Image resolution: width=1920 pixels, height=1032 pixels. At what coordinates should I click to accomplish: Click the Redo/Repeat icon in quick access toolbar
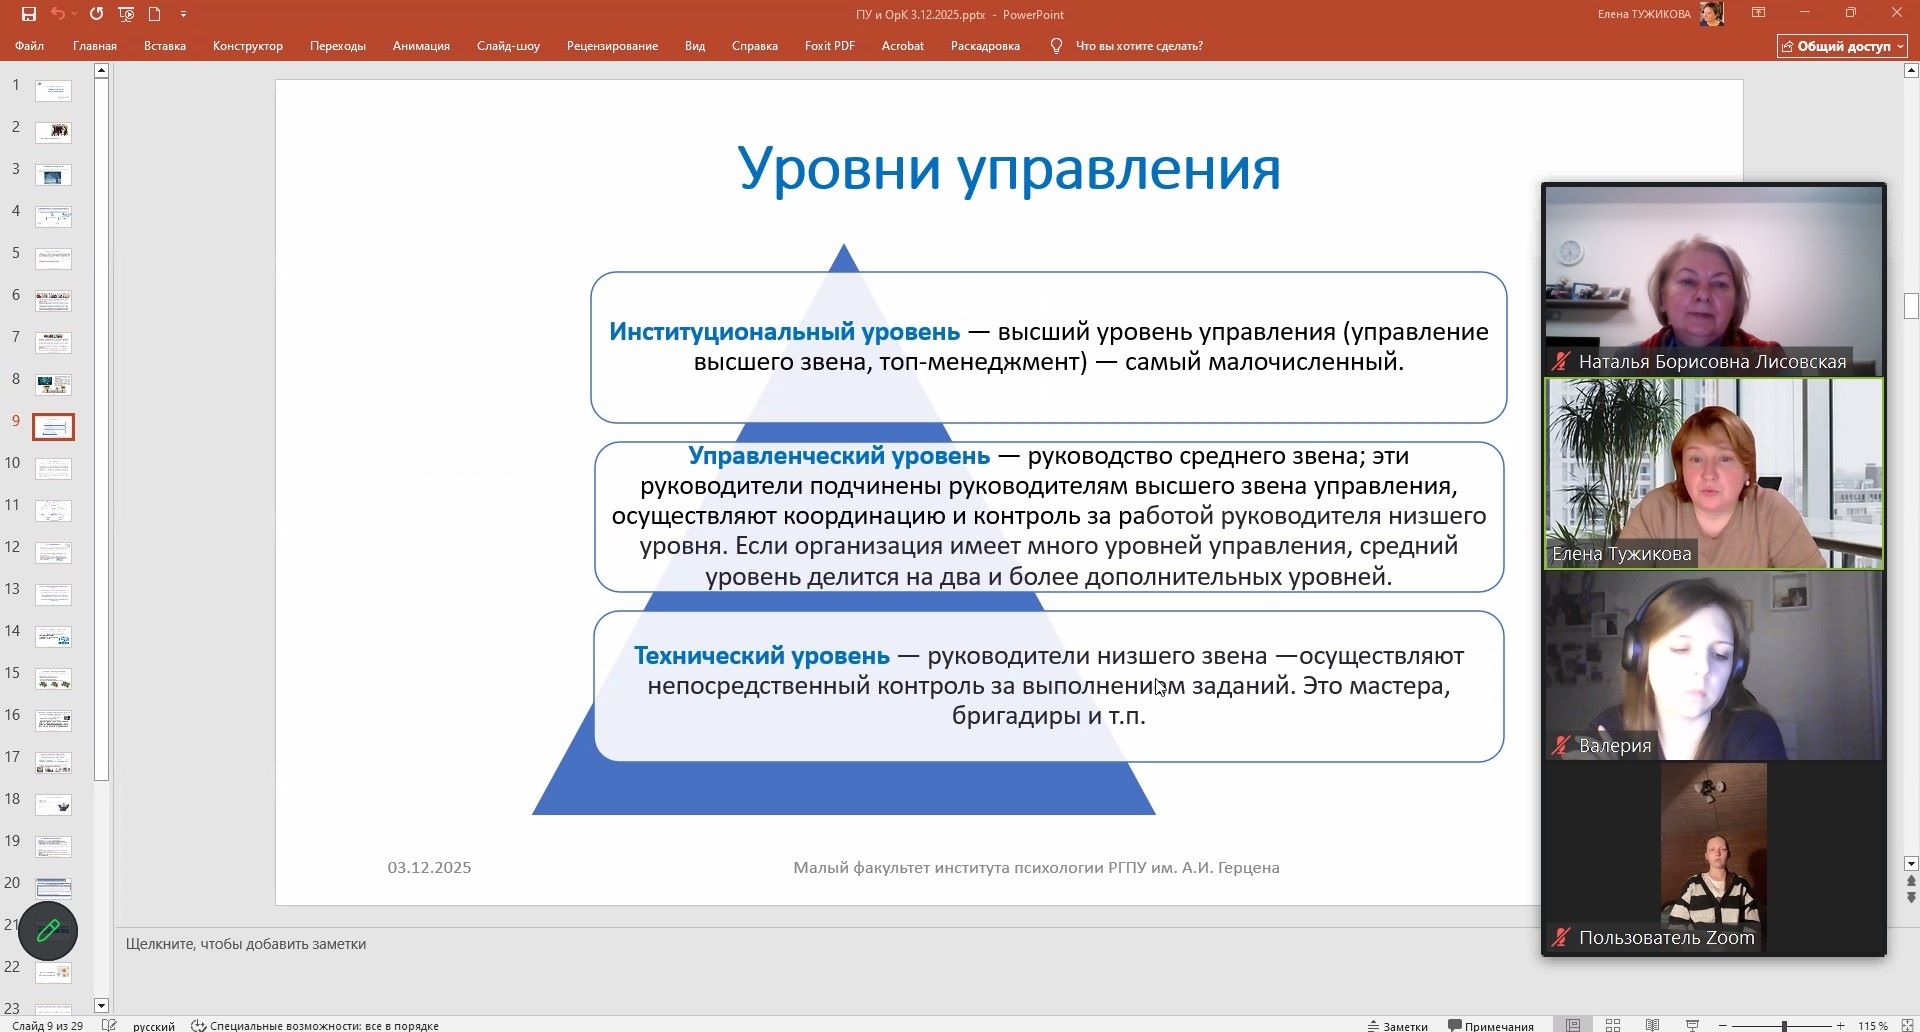pos(96,14)
